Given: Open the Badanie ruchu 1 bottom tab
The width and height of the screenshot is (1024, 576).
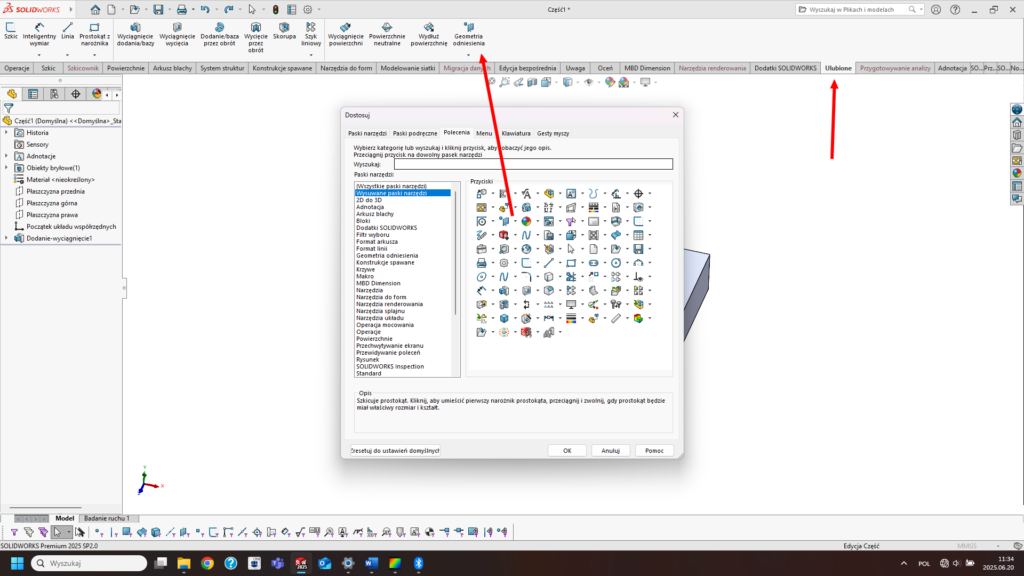Looking at the screenshot, I should [x=106, y=519].
